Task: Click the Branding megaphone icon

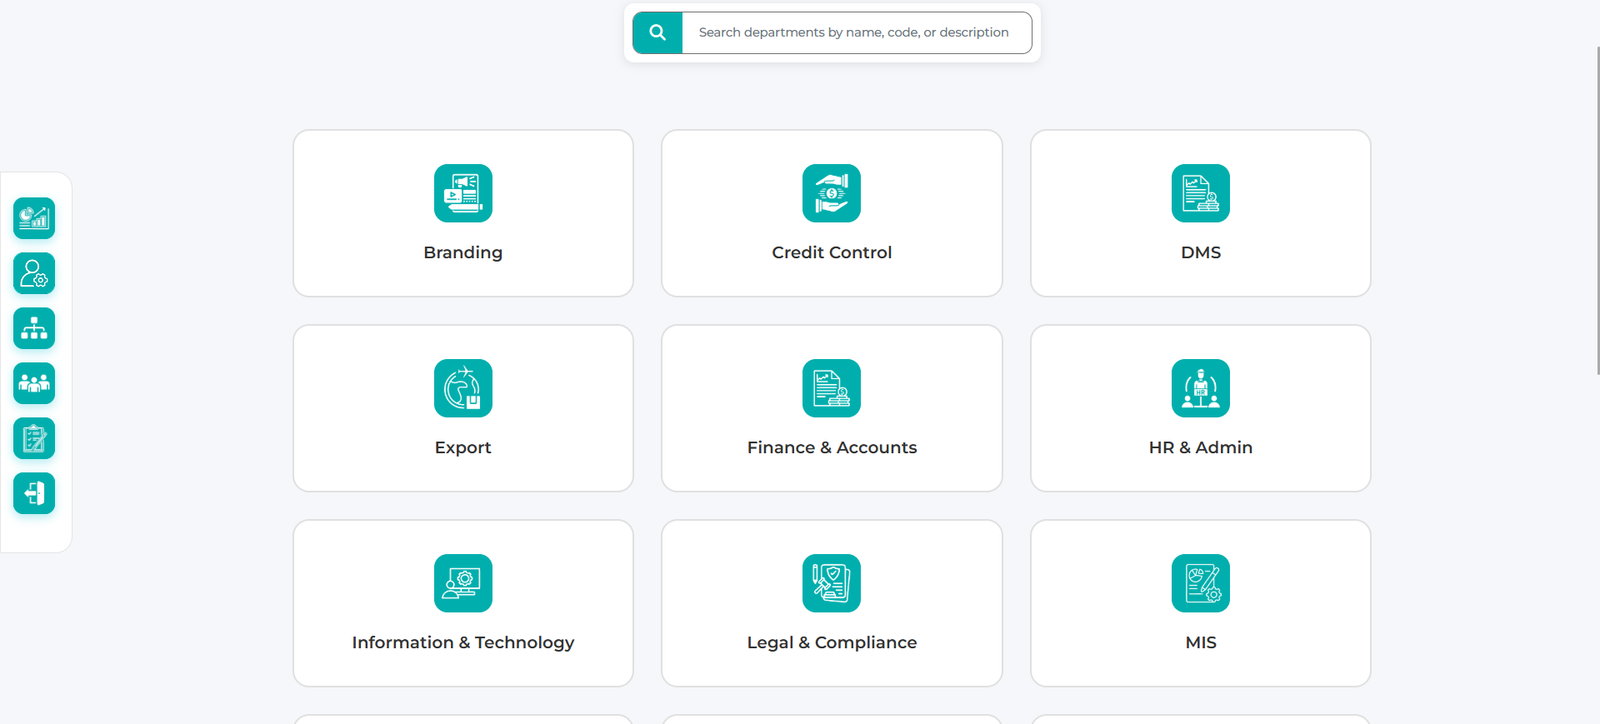Action: coord(463,193)
